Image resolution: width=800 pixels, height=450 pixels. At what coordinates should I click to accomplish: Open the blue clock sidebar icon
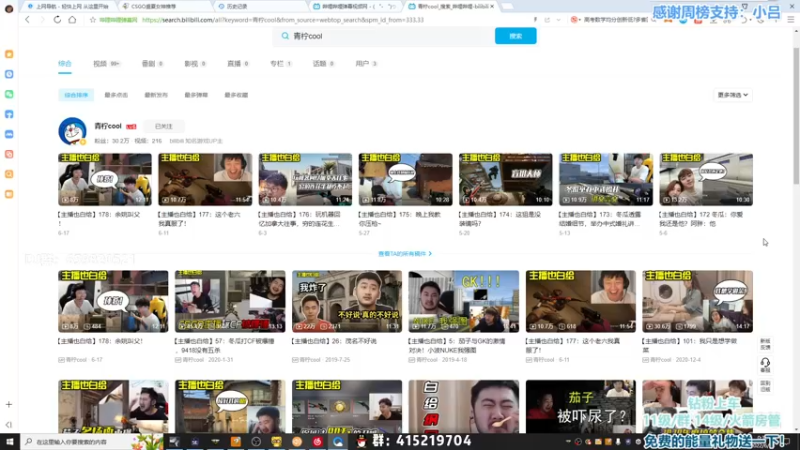pos(9,74)
